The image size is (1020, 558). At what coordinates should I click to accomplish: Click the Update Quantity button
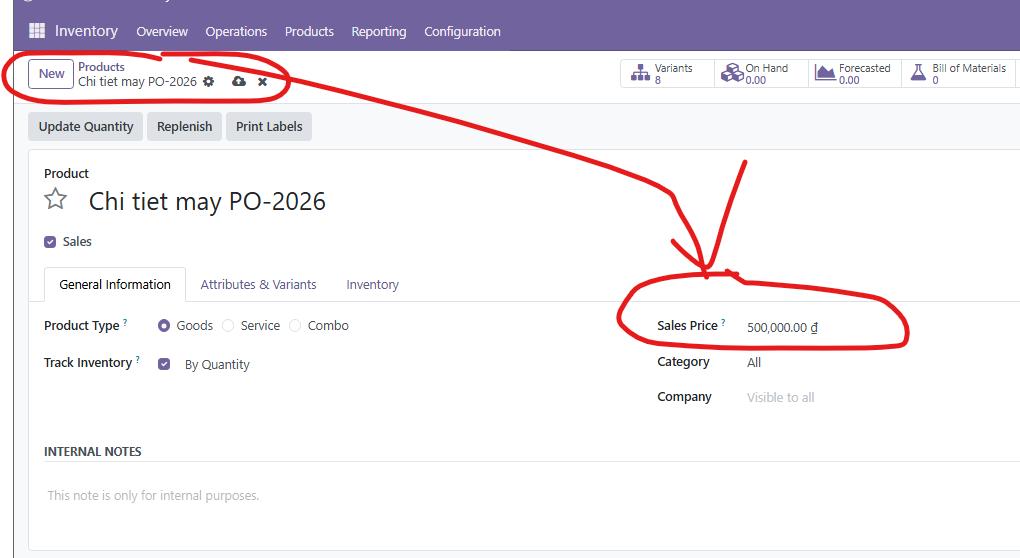(86, 127)
